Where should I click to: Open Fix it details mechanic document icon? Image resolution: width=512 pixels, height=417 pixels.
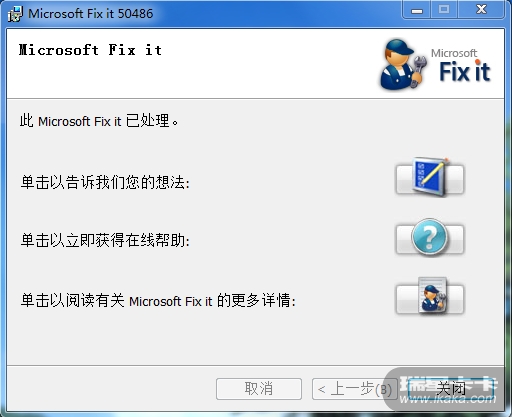tap(430, 298)
